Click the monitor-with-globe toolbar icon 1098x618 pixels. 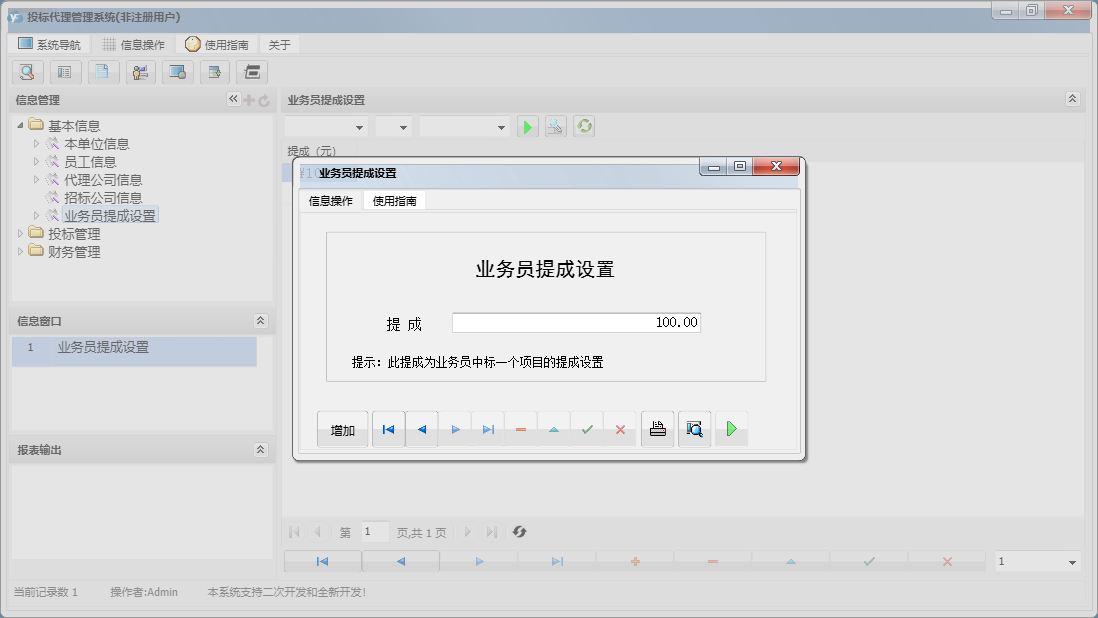pos(178,72)
